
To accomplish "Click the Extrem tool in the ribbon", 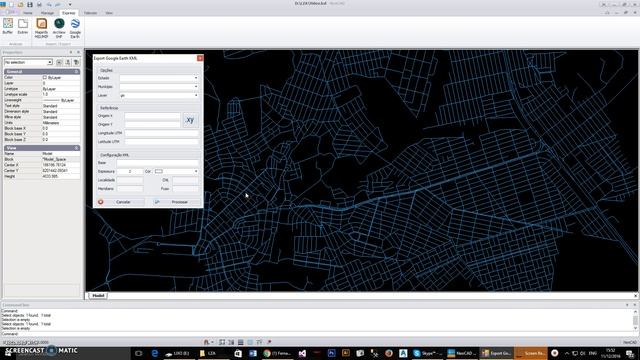I will (x=23, y=26).
